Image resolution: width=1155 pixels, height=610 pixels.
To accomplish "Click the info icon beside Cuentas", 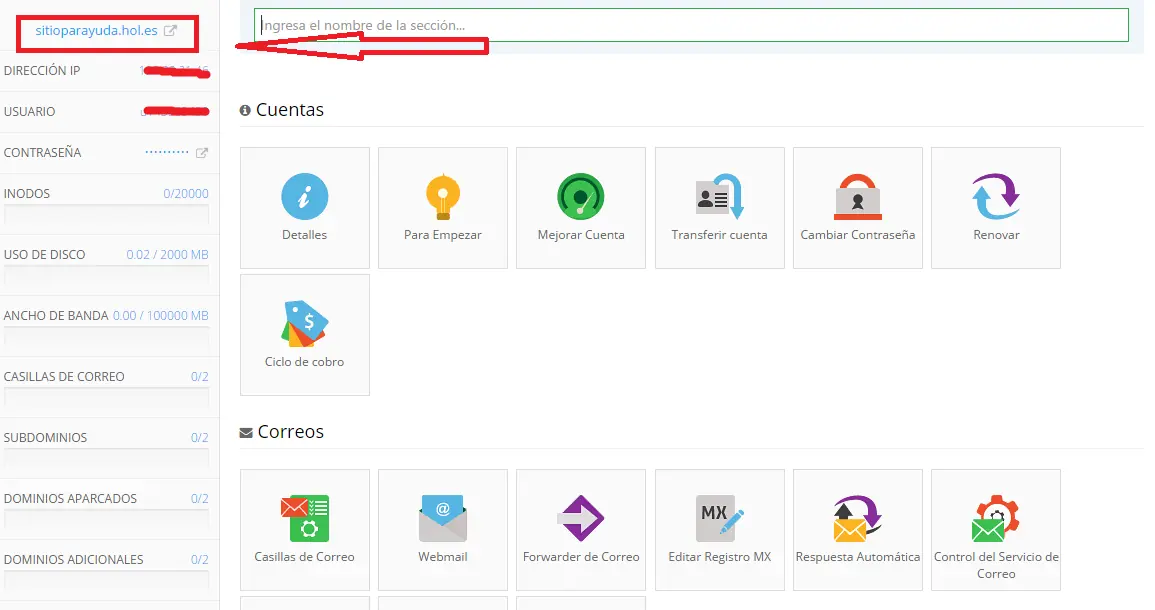I will (245, 111).
